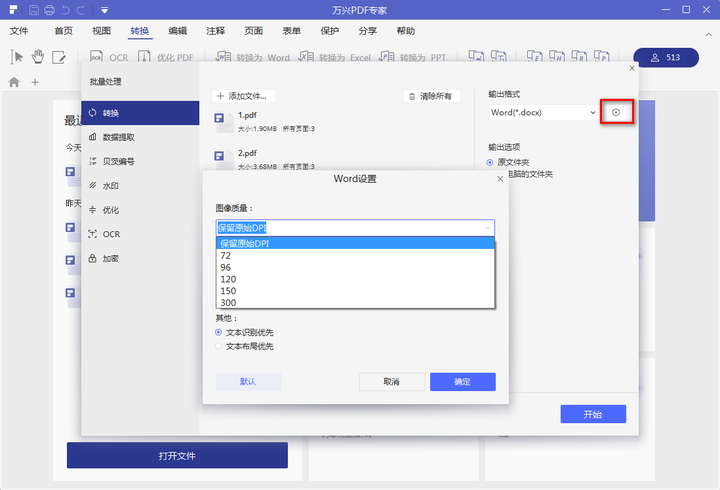Click the save icon in title bar
Image resolution: width=720 pixels, height=490 pixels.
tap(34, 10)
